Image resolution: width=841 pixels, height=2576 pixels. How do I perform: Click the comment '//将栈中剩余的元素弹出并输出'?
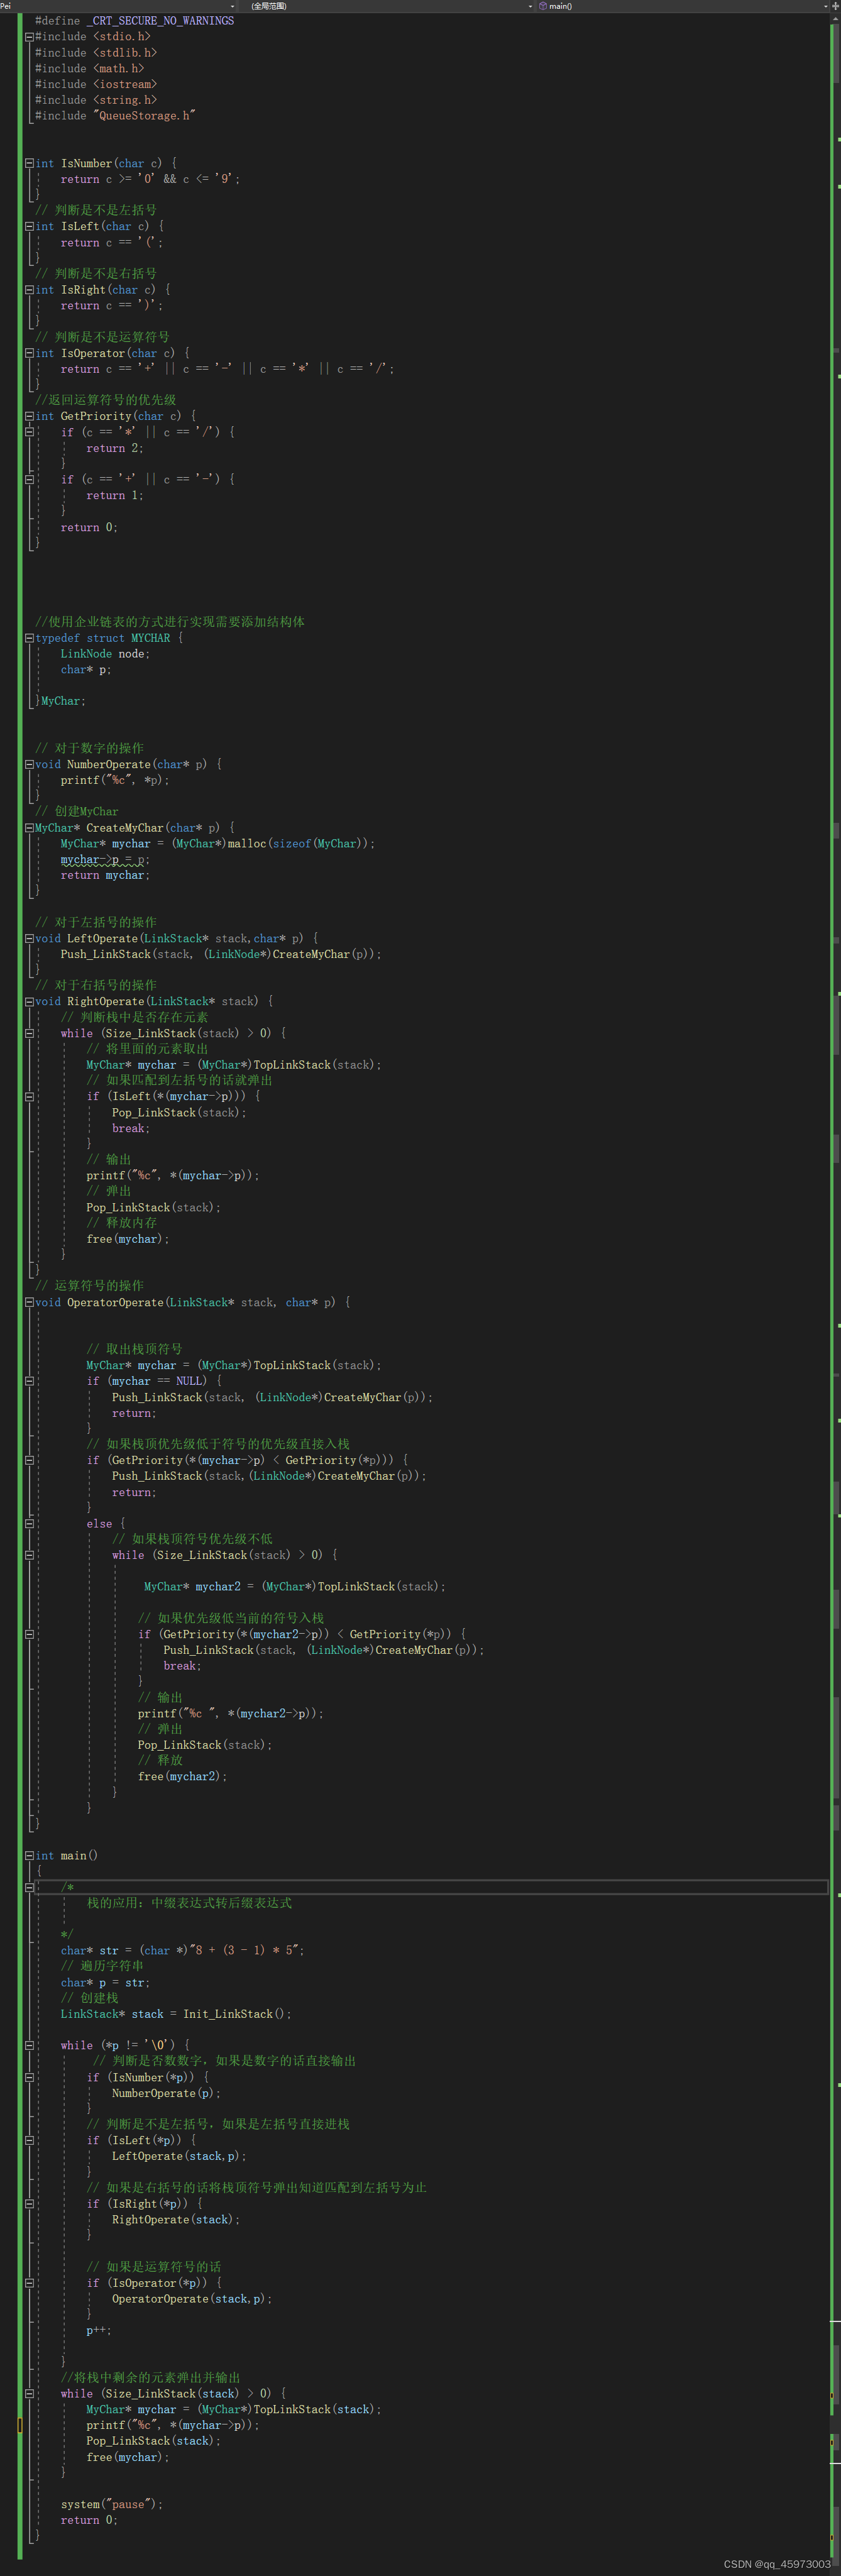tap(150, 2378)
